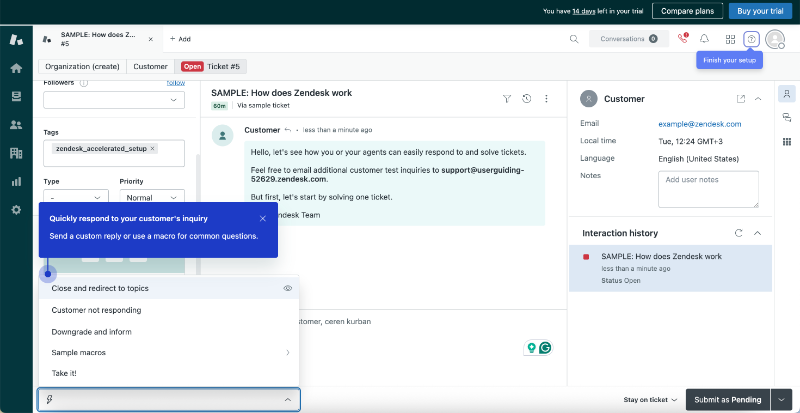Screen dimensions: 800x413
Task: Select Downgrade and inform macro
Action: [168, 332]
